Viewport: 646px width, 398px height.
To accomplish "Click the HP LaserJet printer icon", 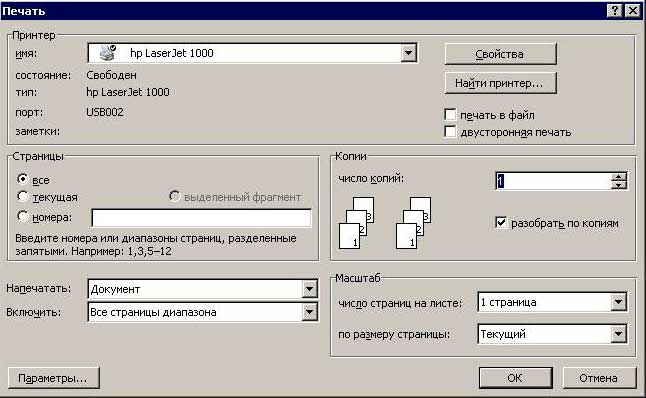I will [x=108, y=53].
